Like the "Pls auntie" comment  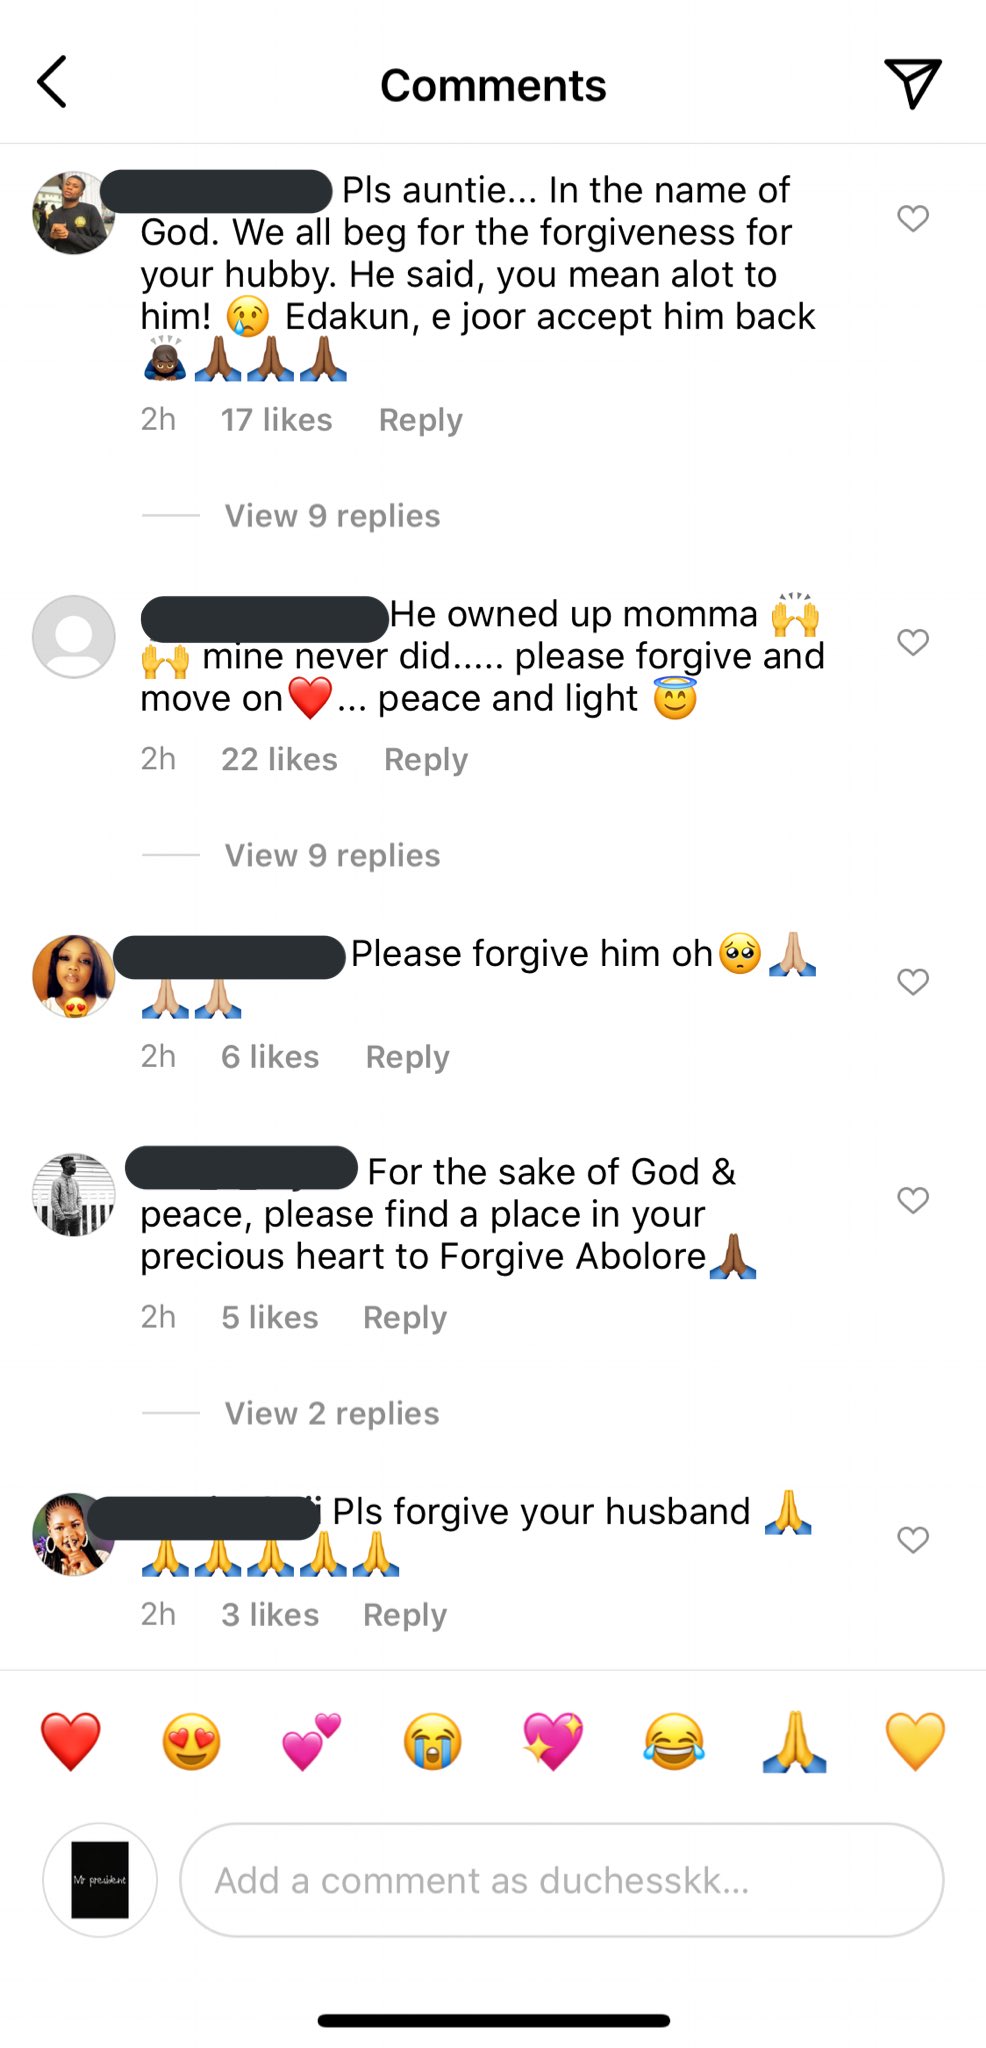coord(912,218)
